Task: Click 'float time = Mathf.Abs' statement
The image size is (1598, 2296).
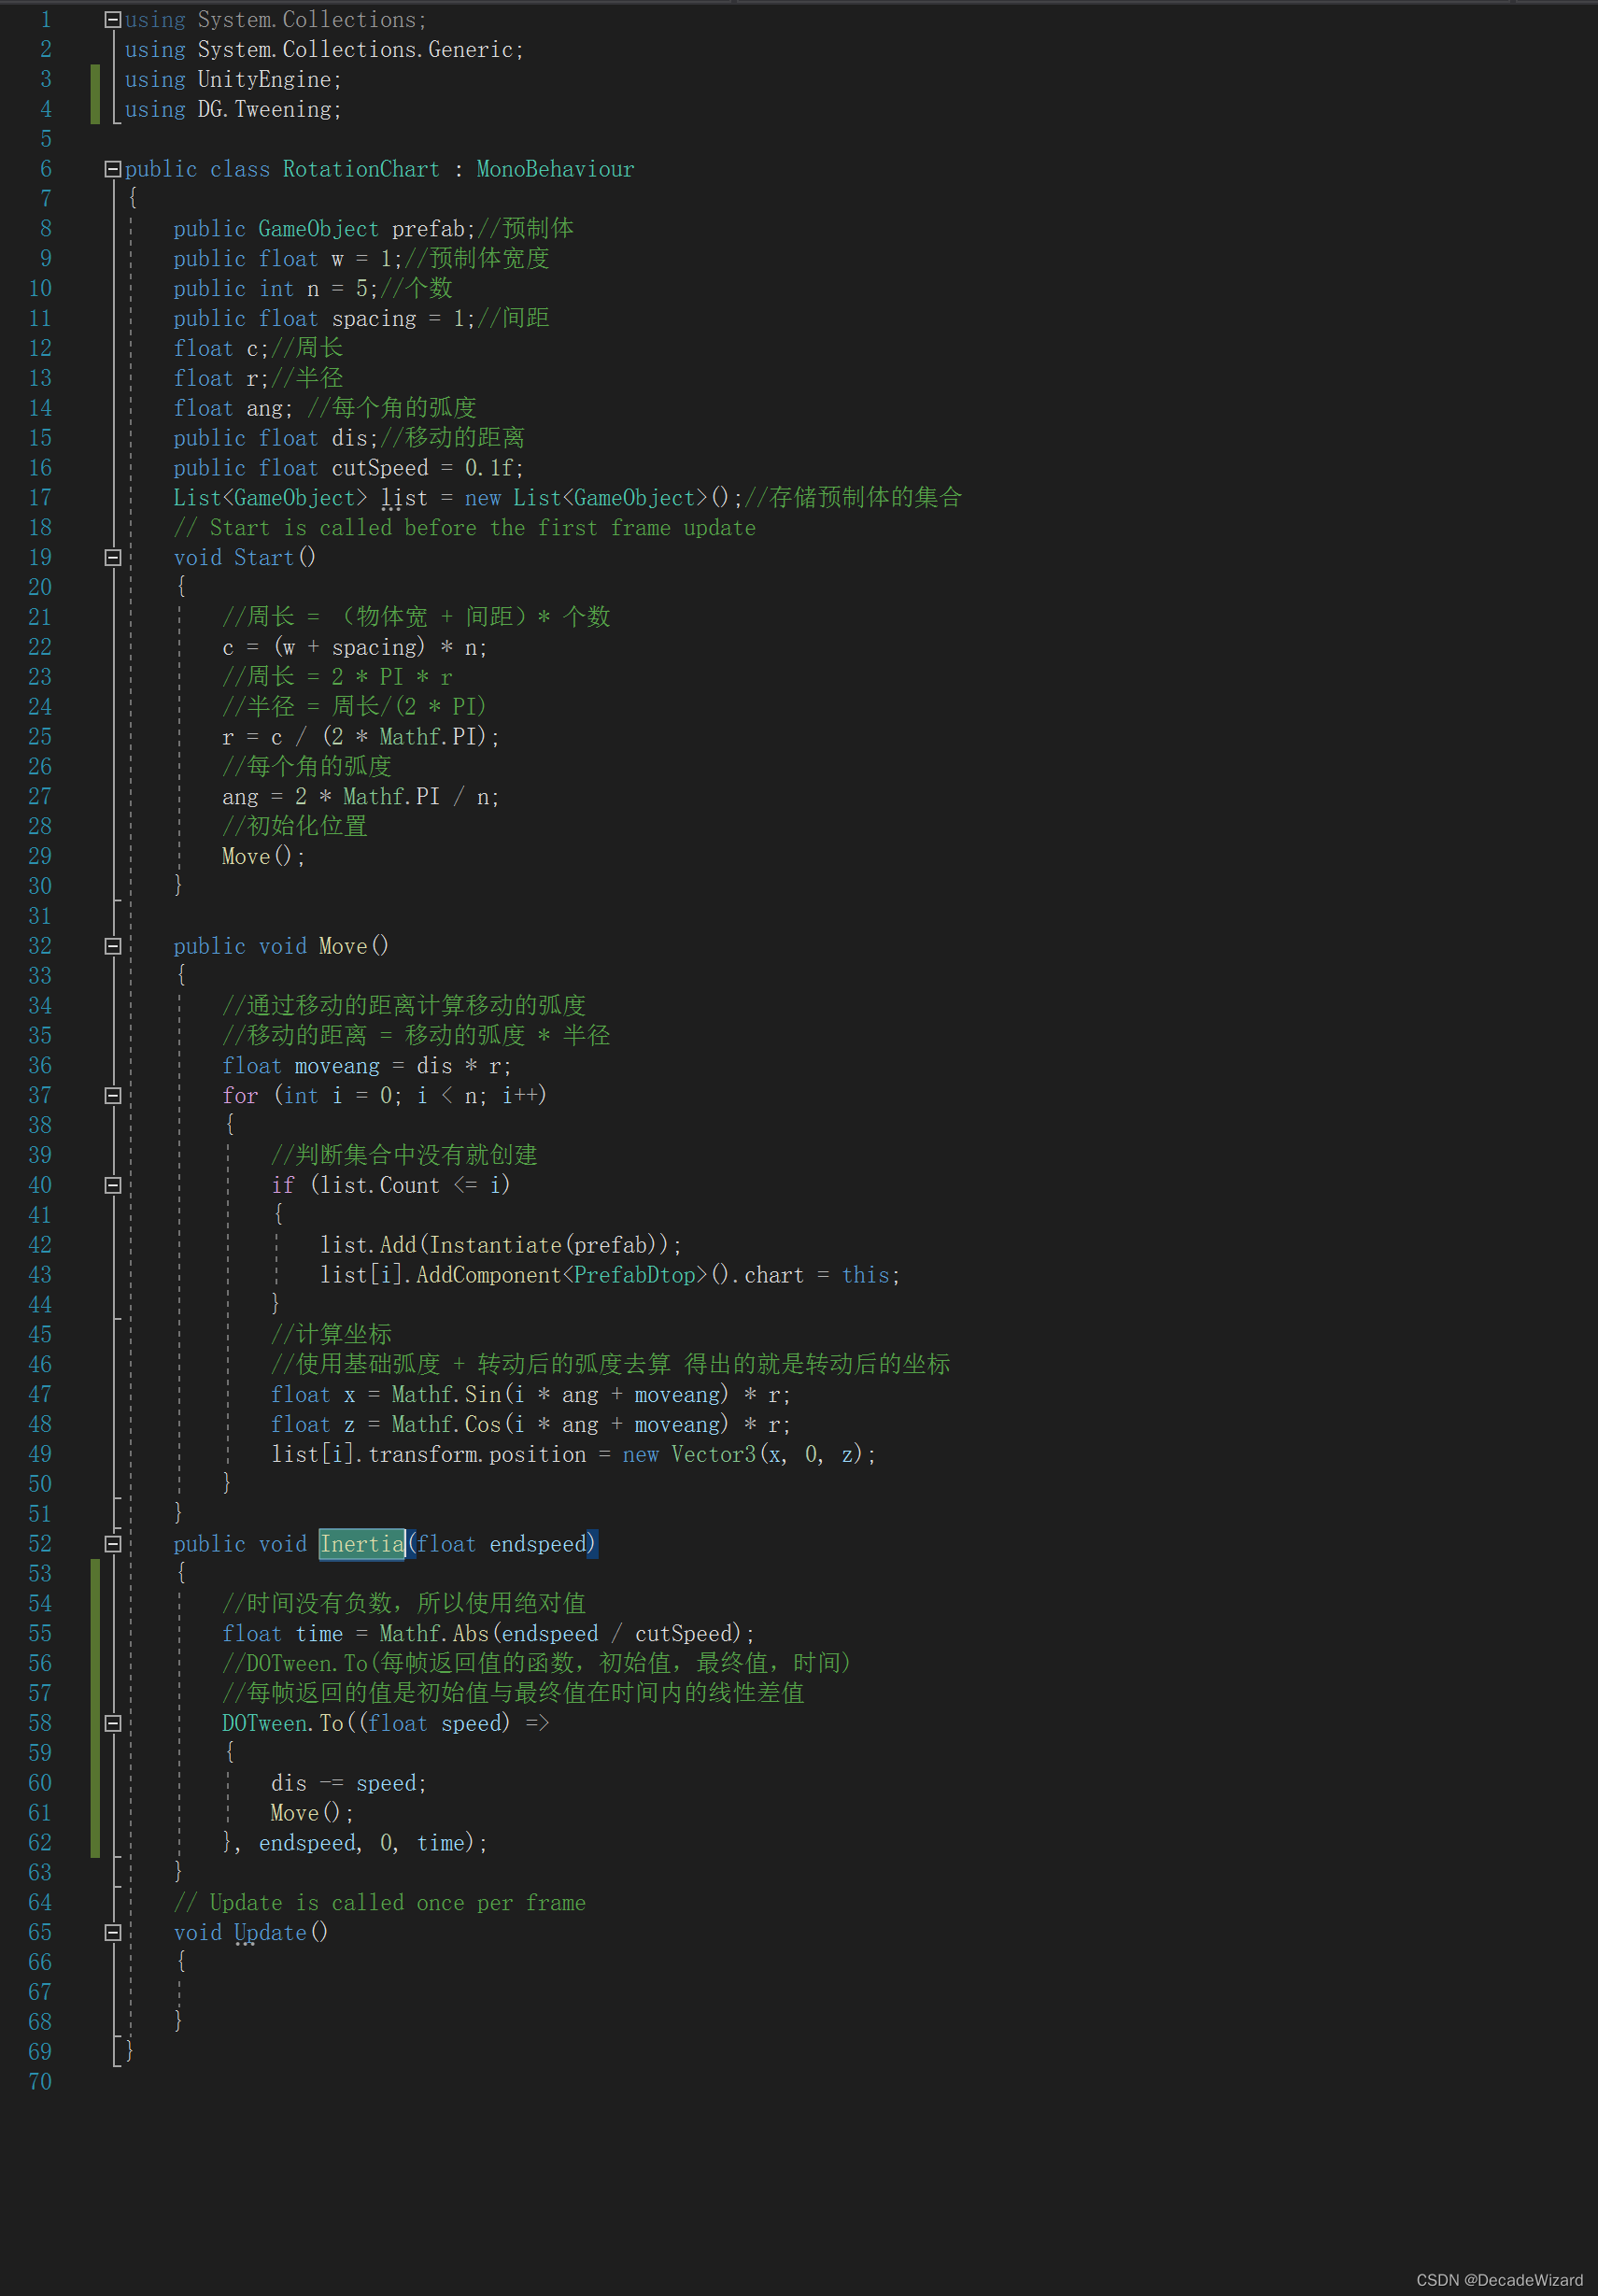Action: (488, 1634)
